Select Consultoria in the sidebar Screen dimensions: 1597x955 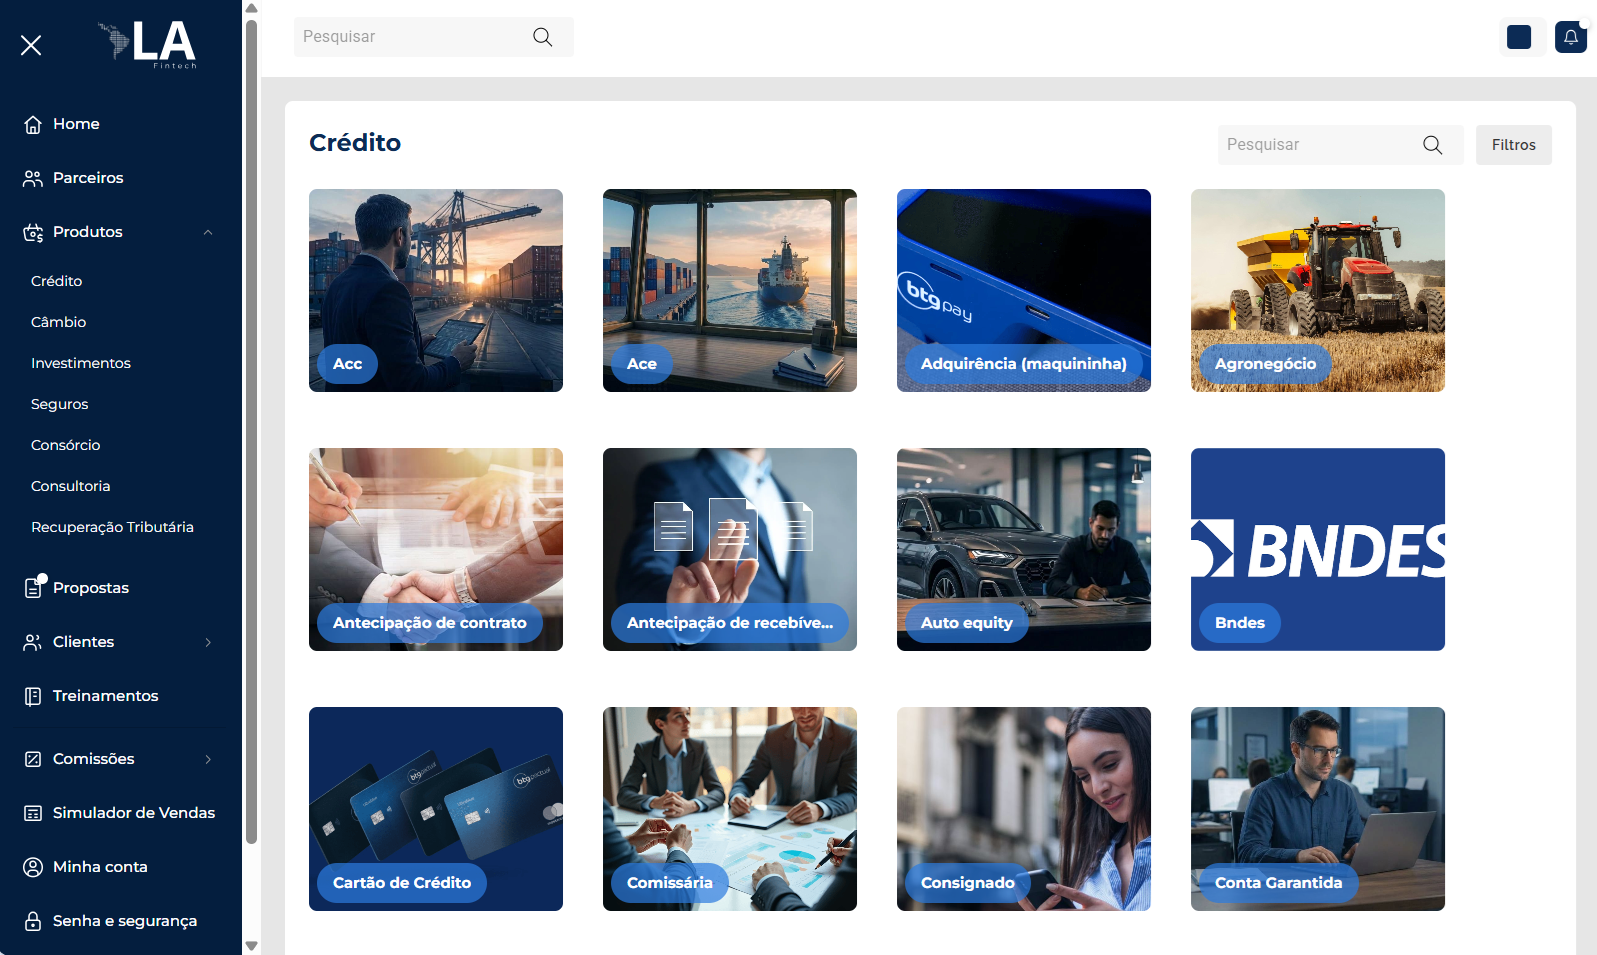click(71, 486)
